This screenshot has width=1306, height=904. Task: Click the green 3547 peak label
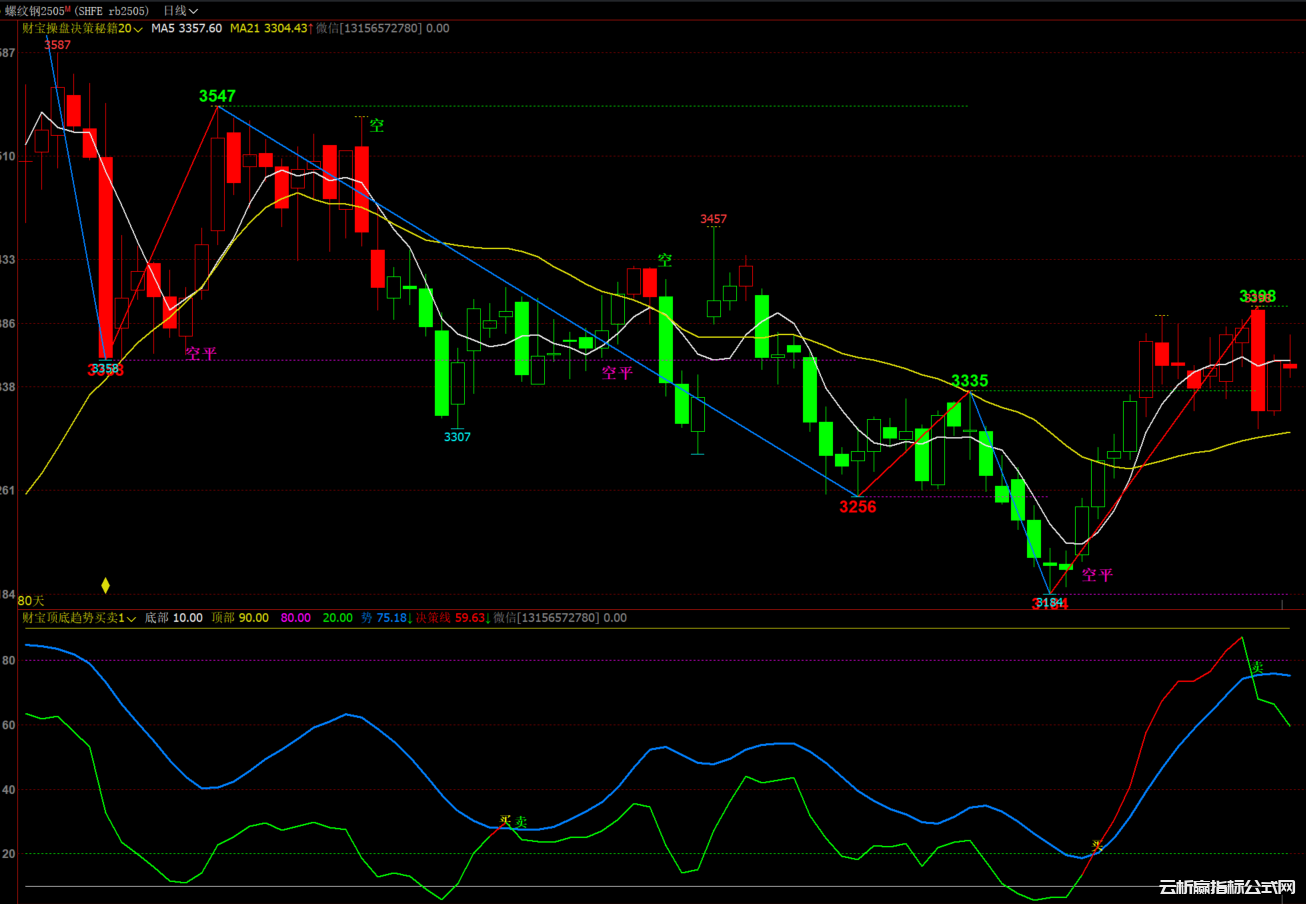tap(217, 96)
